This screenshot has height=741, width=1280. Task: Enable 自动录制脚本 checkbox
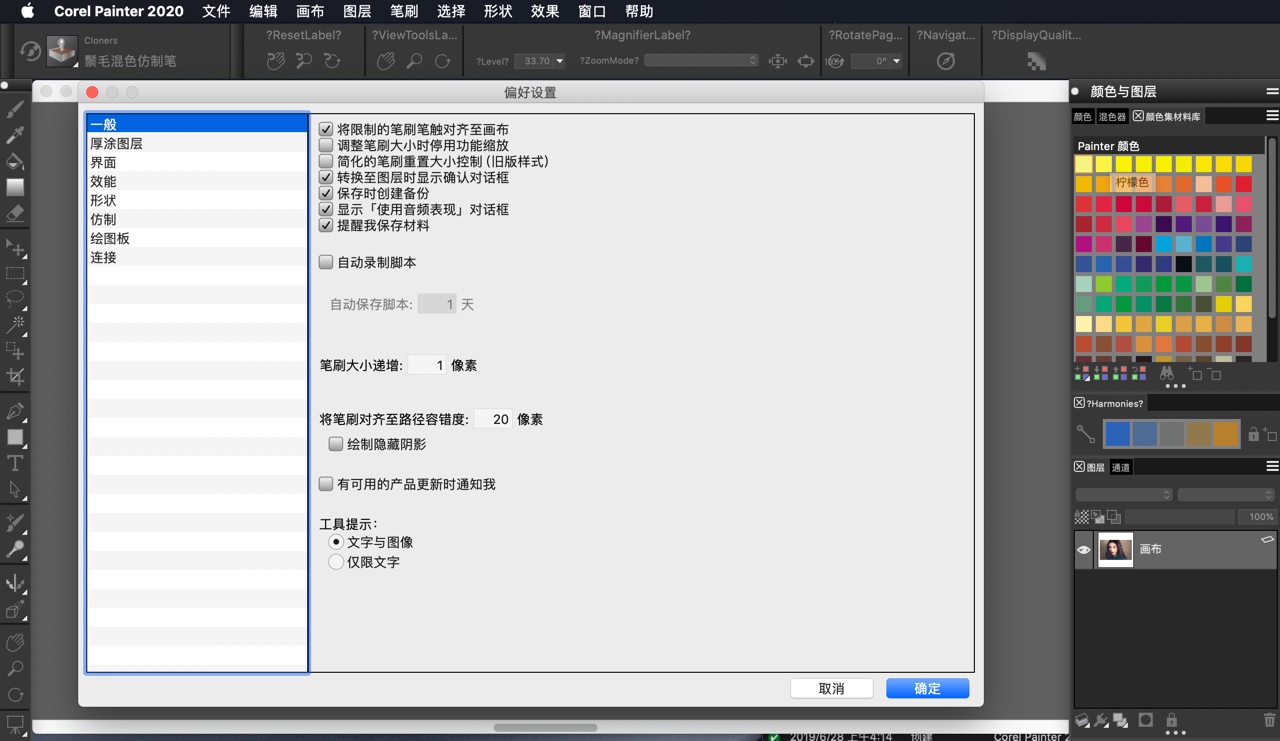326,262
